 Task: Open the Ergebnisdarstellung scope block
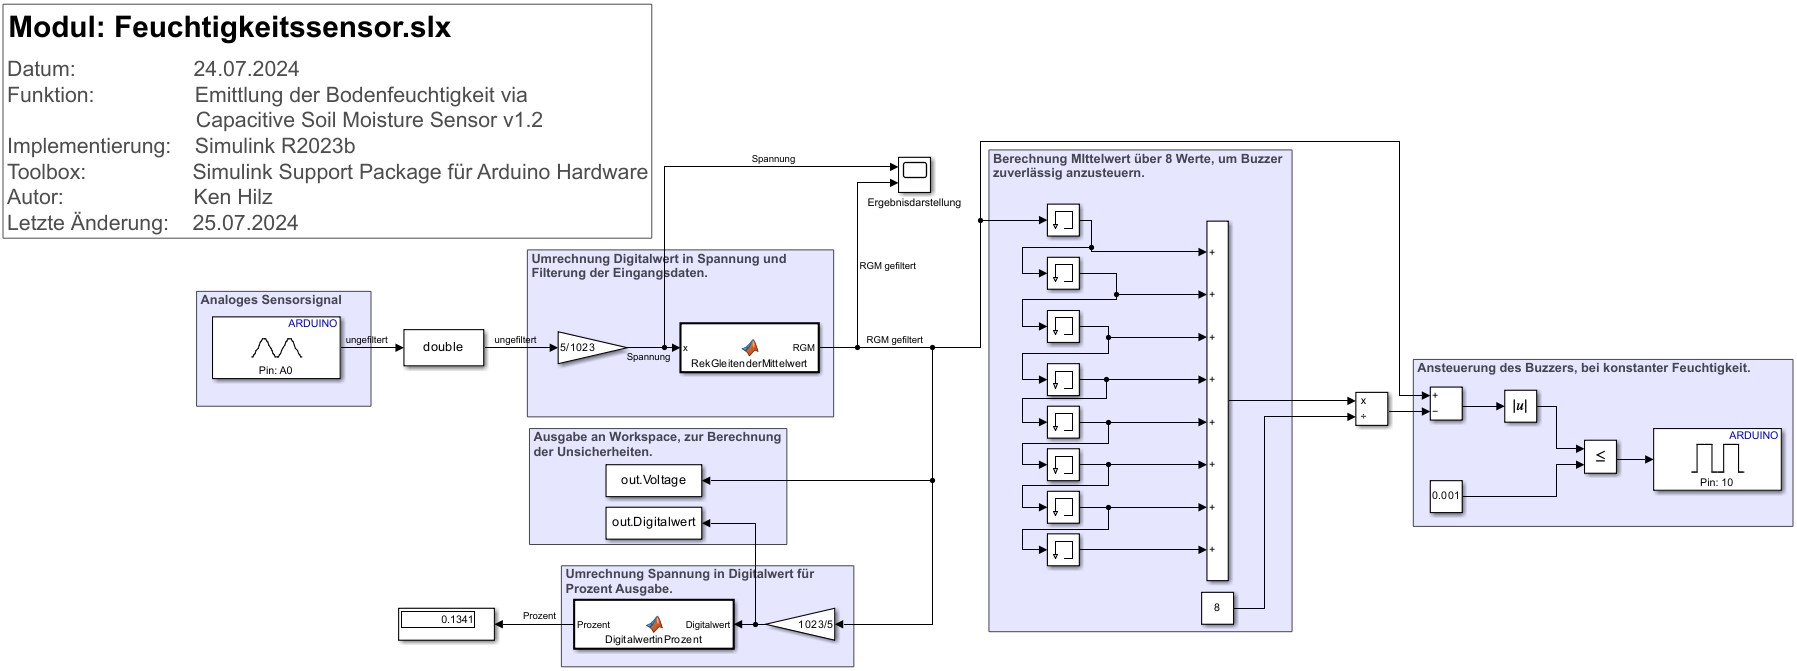[x=914, y=174]
